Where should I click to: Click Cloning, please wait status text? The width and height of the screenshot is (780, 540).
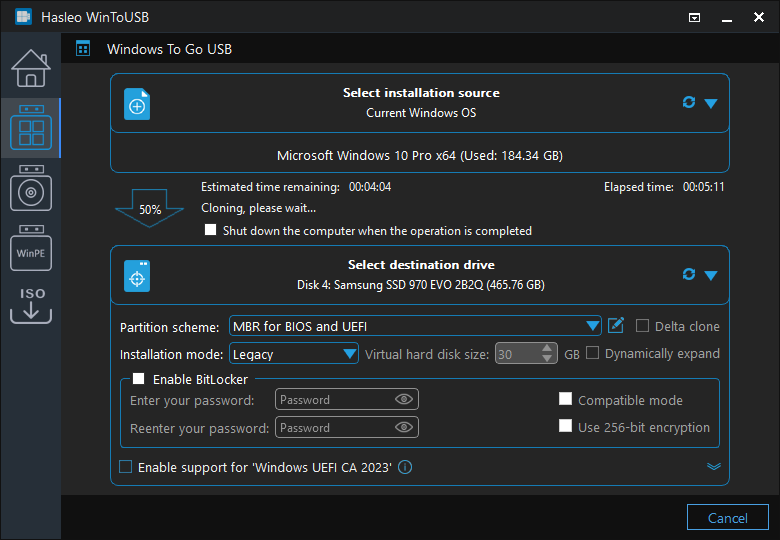[x=258, y=208]
